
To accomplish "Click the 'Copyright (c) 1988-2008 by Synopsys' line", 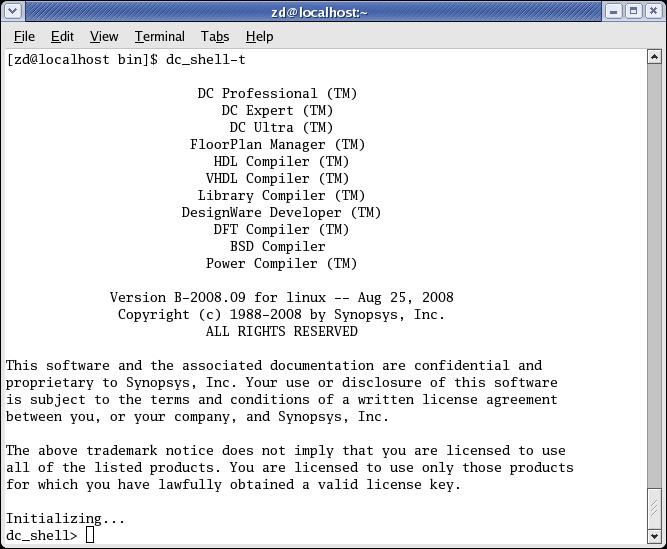I will click(x=281, y=315).
